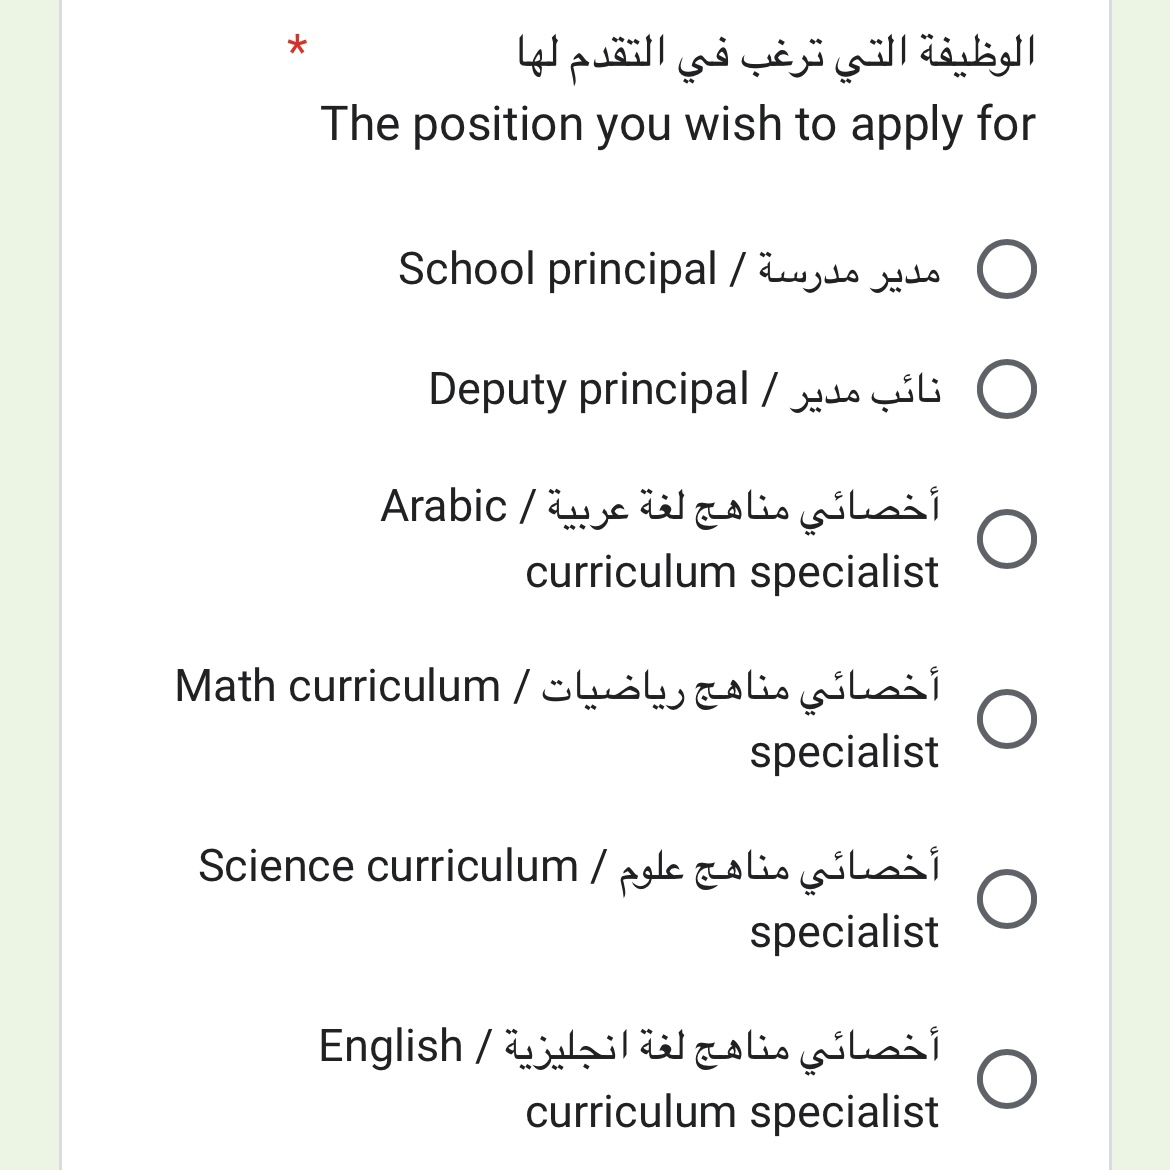Click the heading "The position you wish to apply for"
This screenshot has height=1170, width=1170.
click(678, 125)
